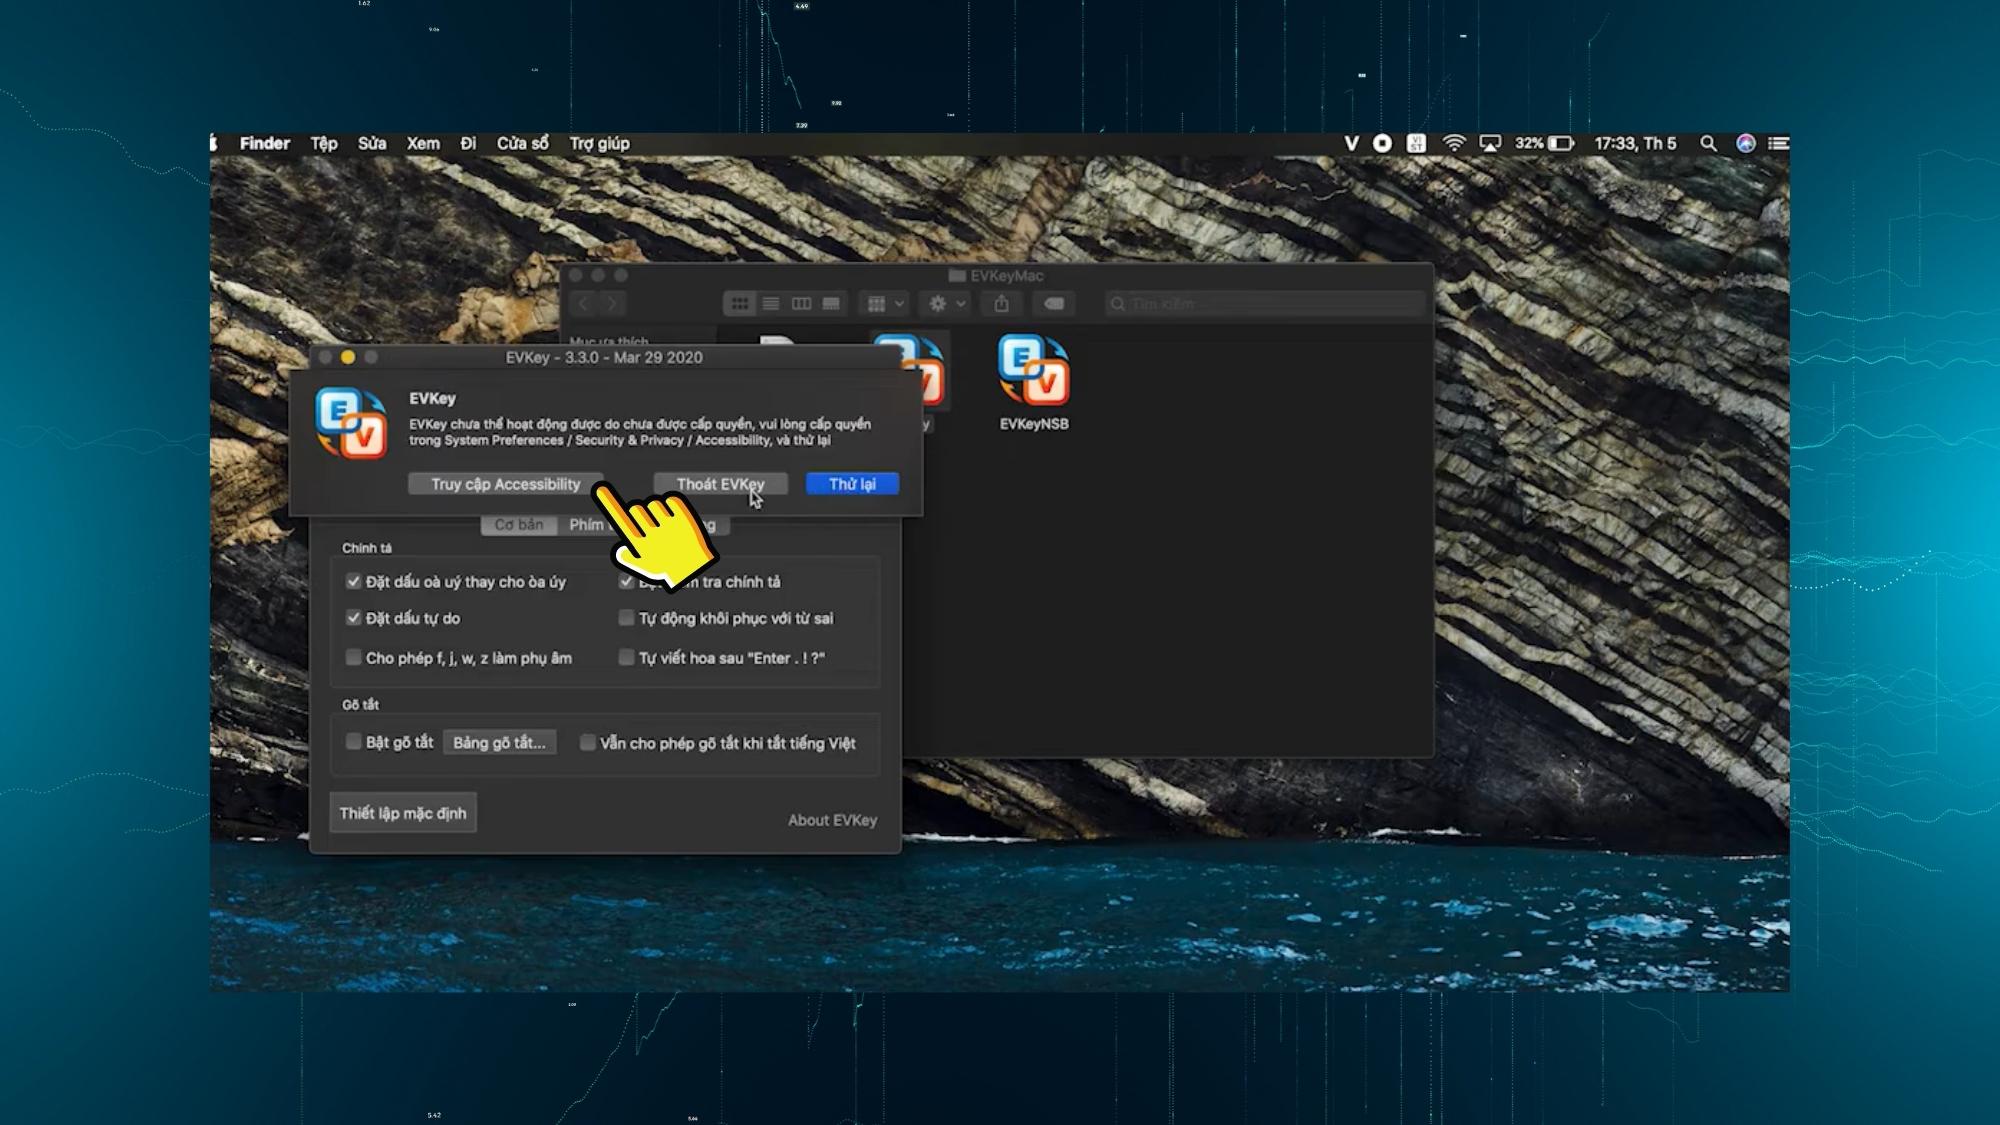The image size is (2000, 1125).
Task: Check 'Tự viết hoa sau Enter . ! ?'
Action: [x=625, y=657]
